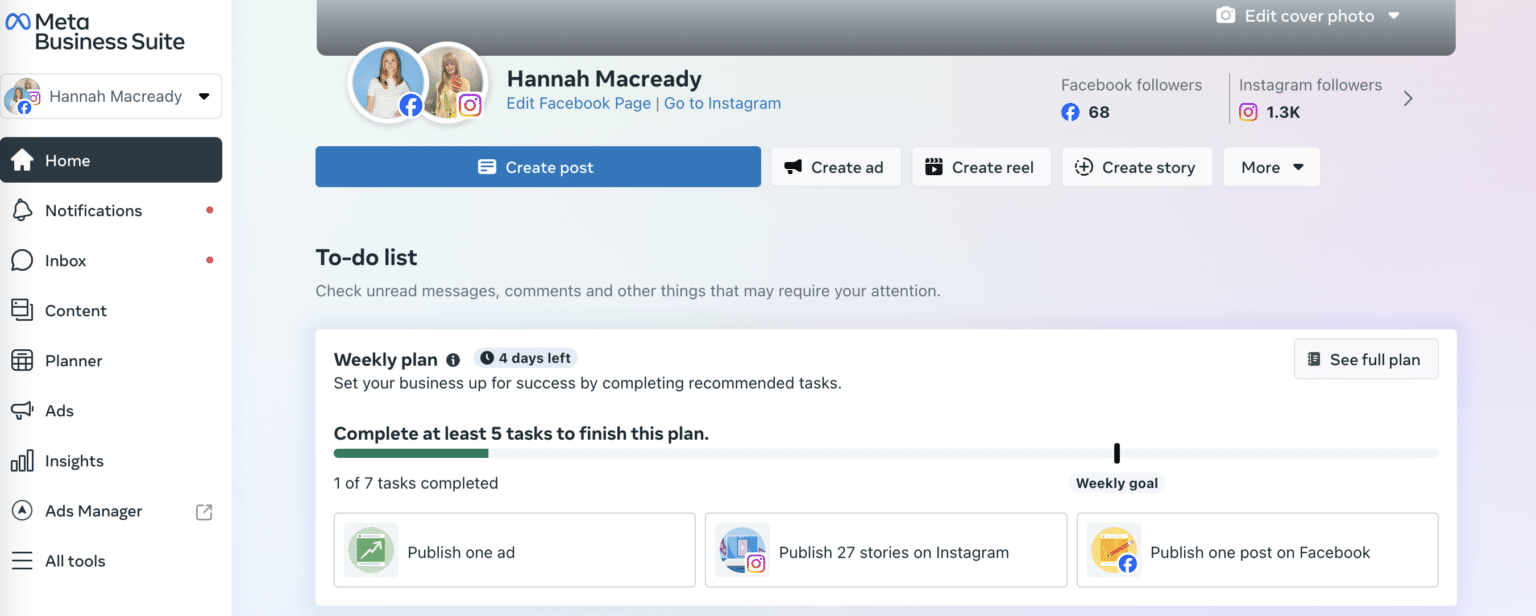Open the Notifications panel

click(x=93, y=210)
